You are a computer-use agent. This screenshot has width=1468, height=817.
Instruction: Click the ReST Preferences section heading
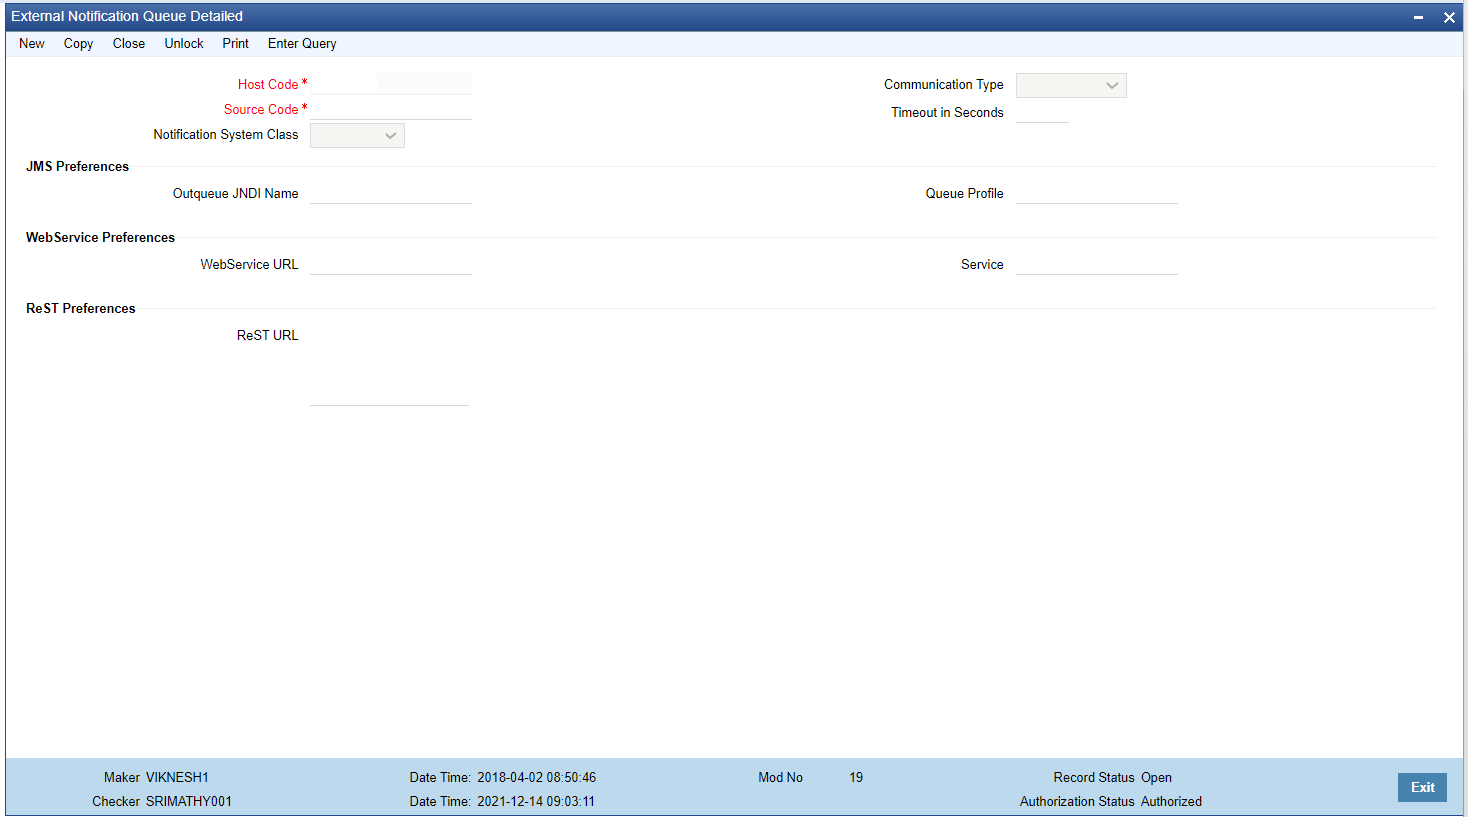[81, 309]
